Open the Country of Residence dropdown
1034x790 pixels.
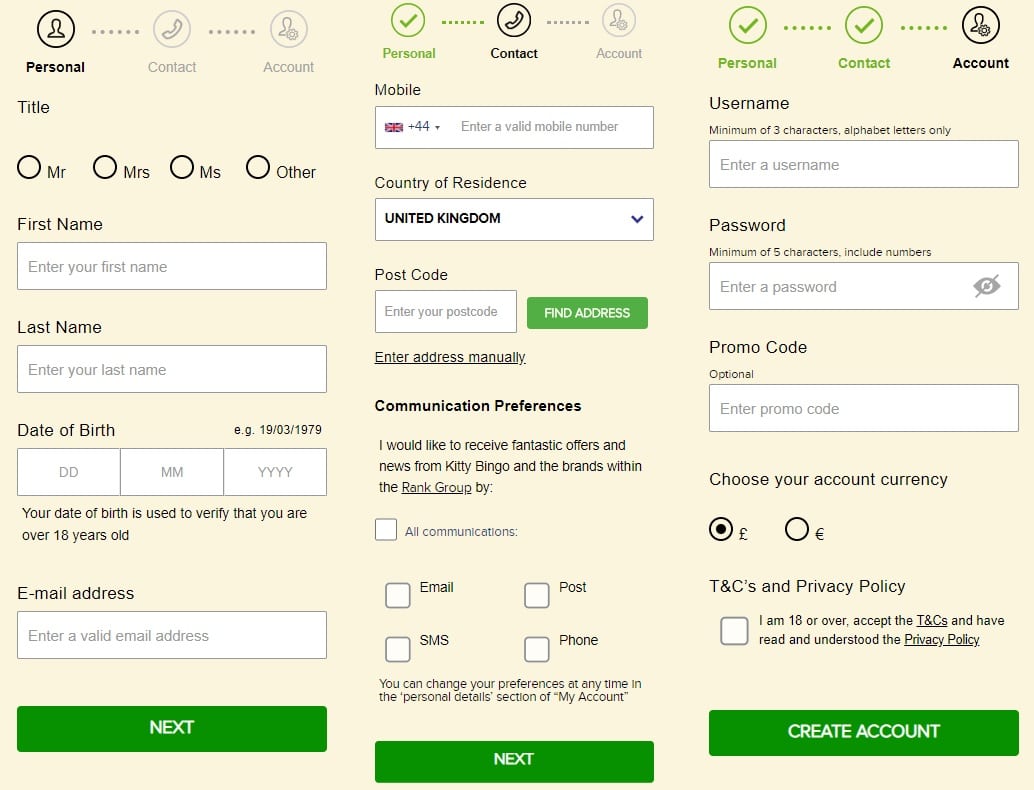pyautogui.click(x=514, y=219)
